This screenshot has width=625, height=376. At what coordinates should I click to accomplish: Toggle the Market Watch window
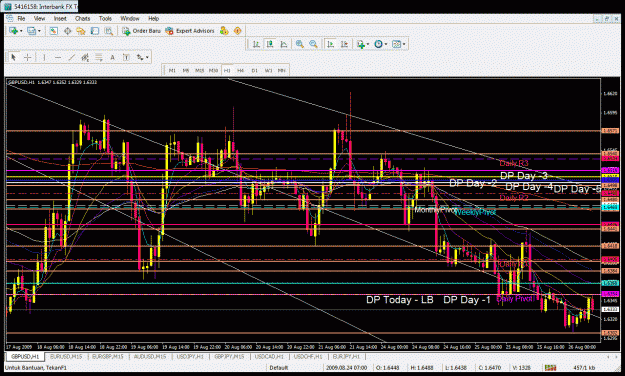point(53,31)
